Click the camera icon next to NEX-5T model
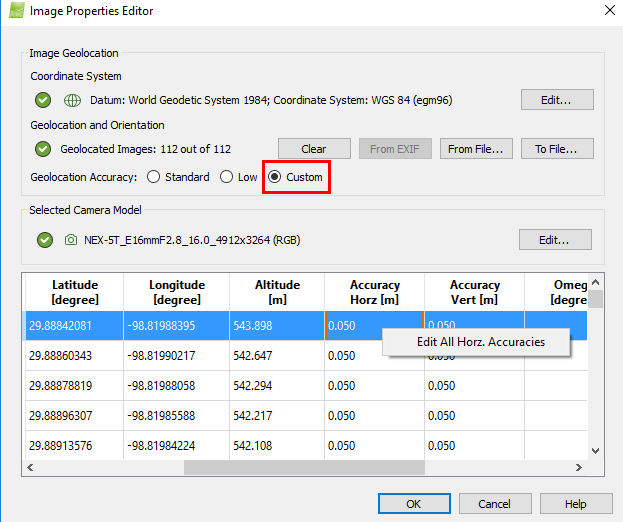 (x=71, y=240)
